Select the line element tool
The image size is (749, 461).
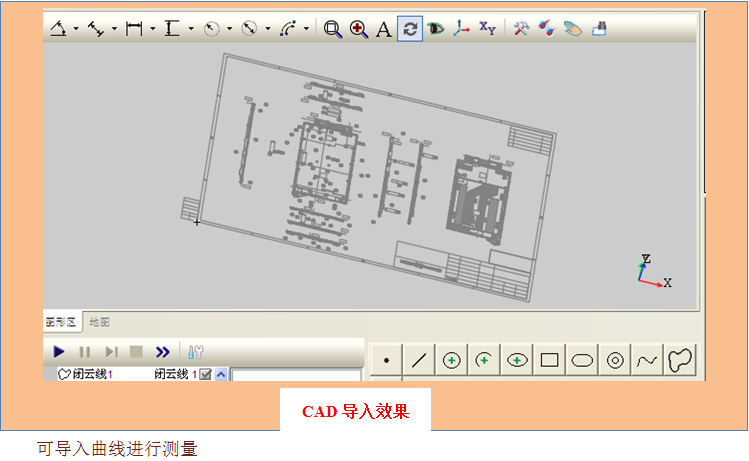tap(419, 360)
